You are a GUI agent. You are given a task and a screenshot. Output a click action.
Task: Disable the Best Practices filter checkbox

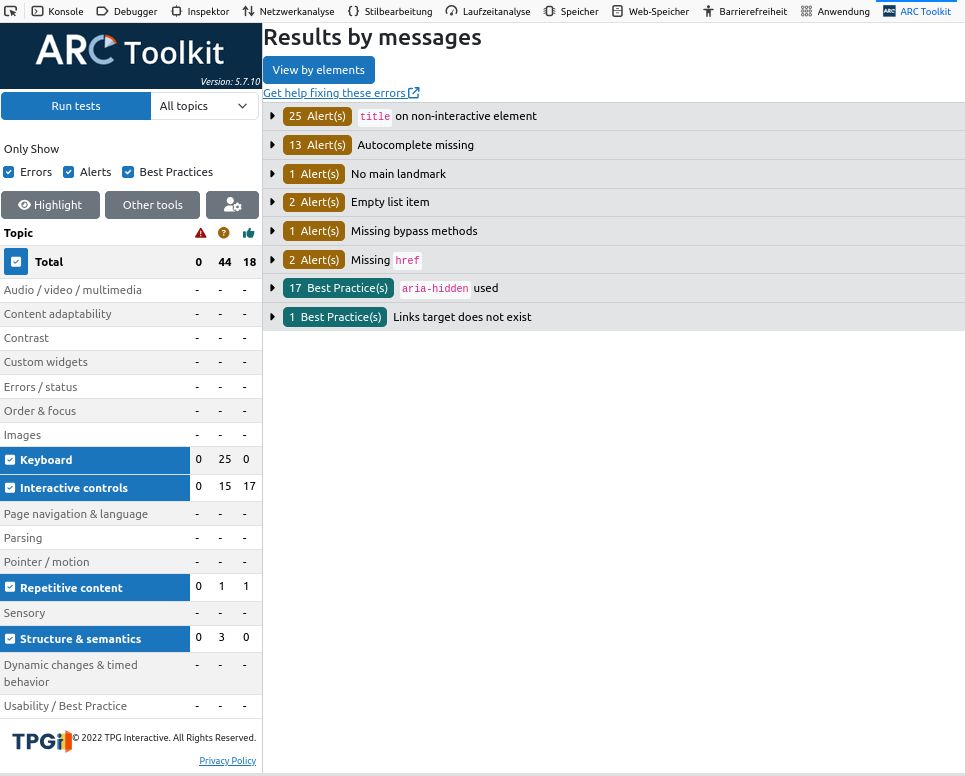[128, 172]
